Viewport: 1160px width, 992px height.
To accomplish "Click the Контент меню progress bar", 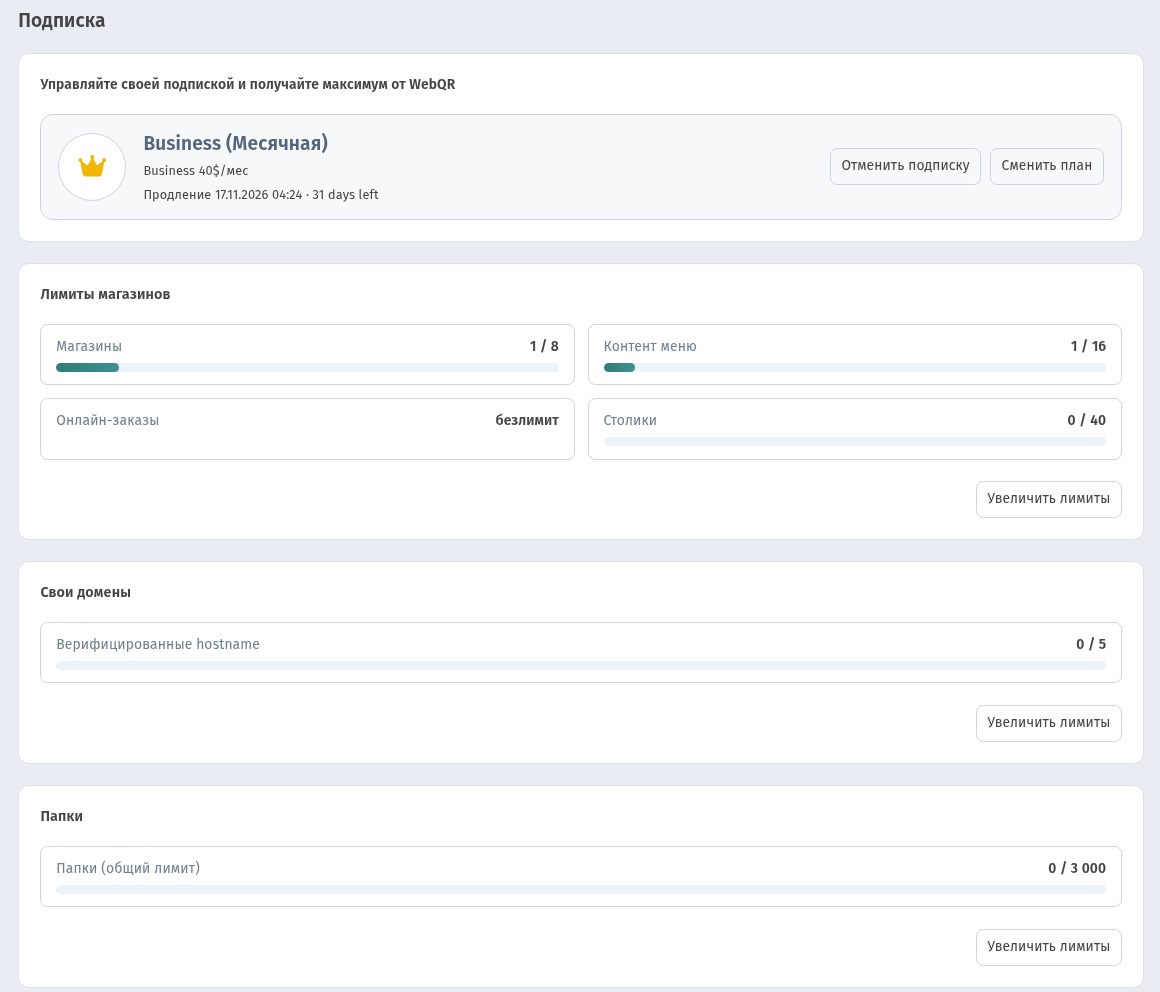I will 854,368.
